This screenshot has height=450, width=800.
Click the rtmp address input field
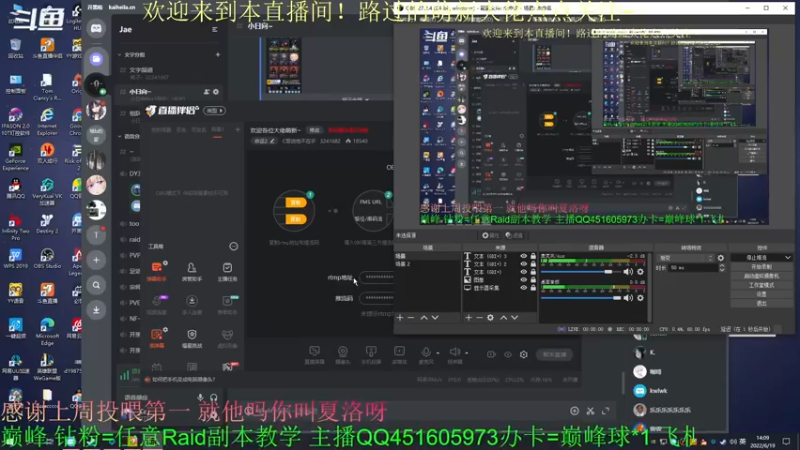pyautogui.click(x=378, y=277)
